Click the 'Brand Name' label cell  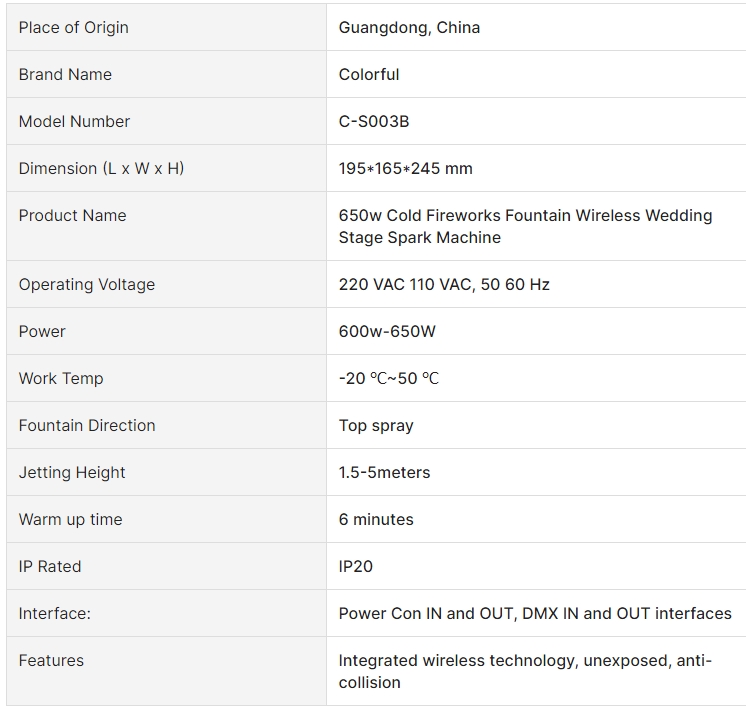(x=167, y=74)
